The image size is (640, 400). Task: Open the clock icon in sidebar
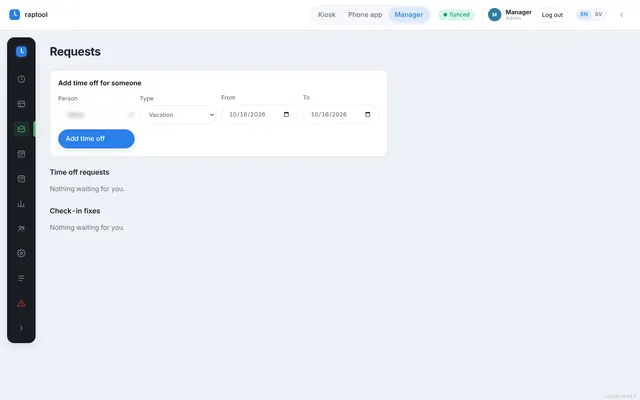click(21, 79)
